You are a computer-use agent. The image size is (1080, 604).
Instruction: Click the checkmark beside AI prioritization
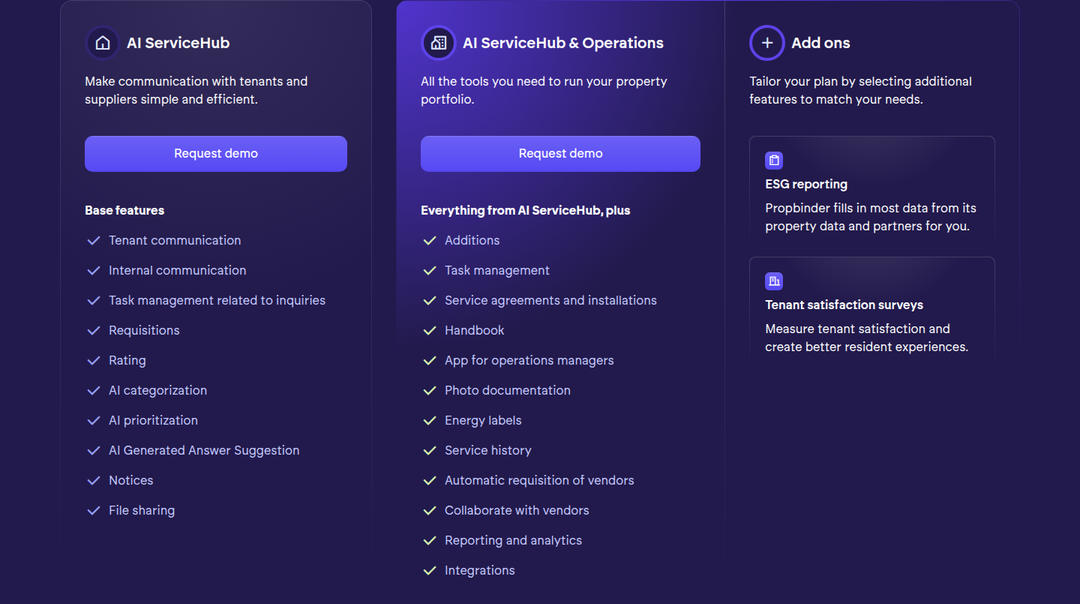pyautogui.click(x=94, y=420)
